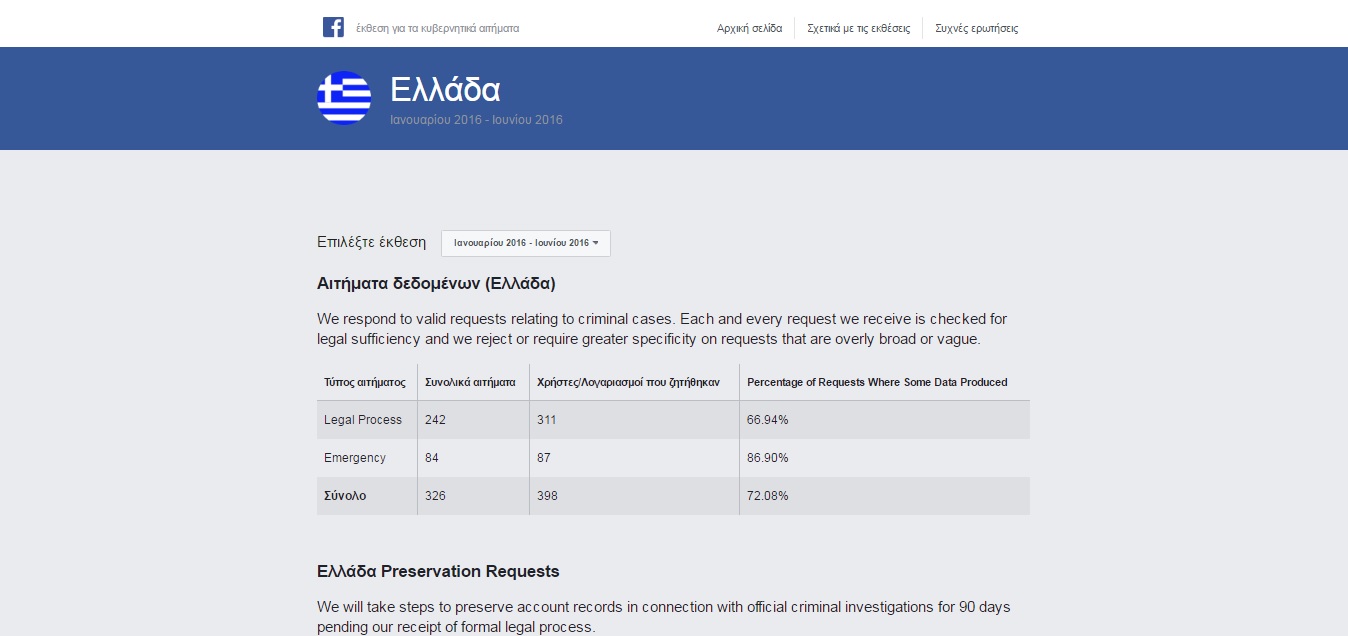Click the Greece flag icon

point(344,98)
